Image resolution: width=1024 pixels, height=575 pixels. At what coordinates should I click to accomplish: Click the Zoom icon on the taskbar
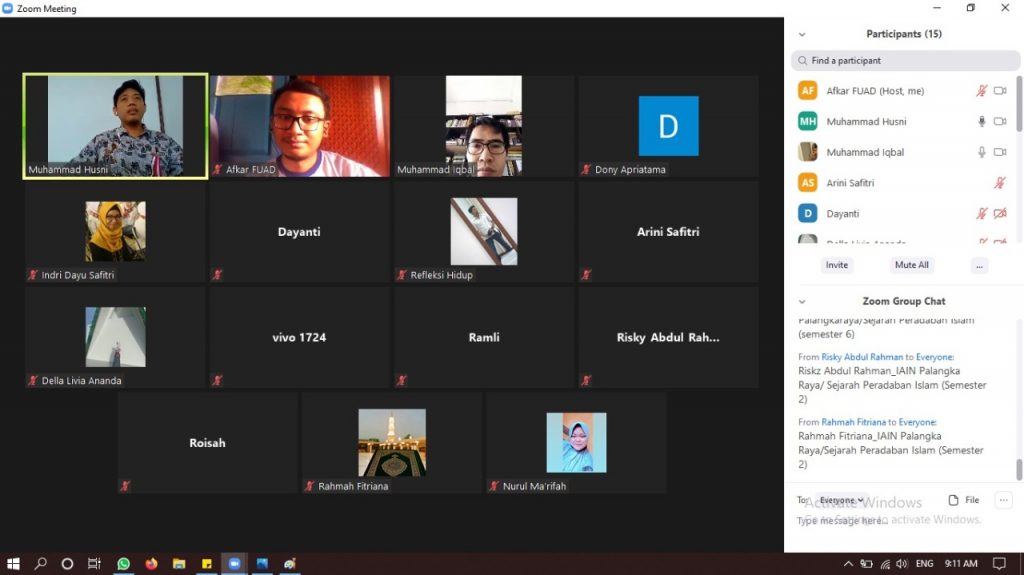(x=234, y=563)
